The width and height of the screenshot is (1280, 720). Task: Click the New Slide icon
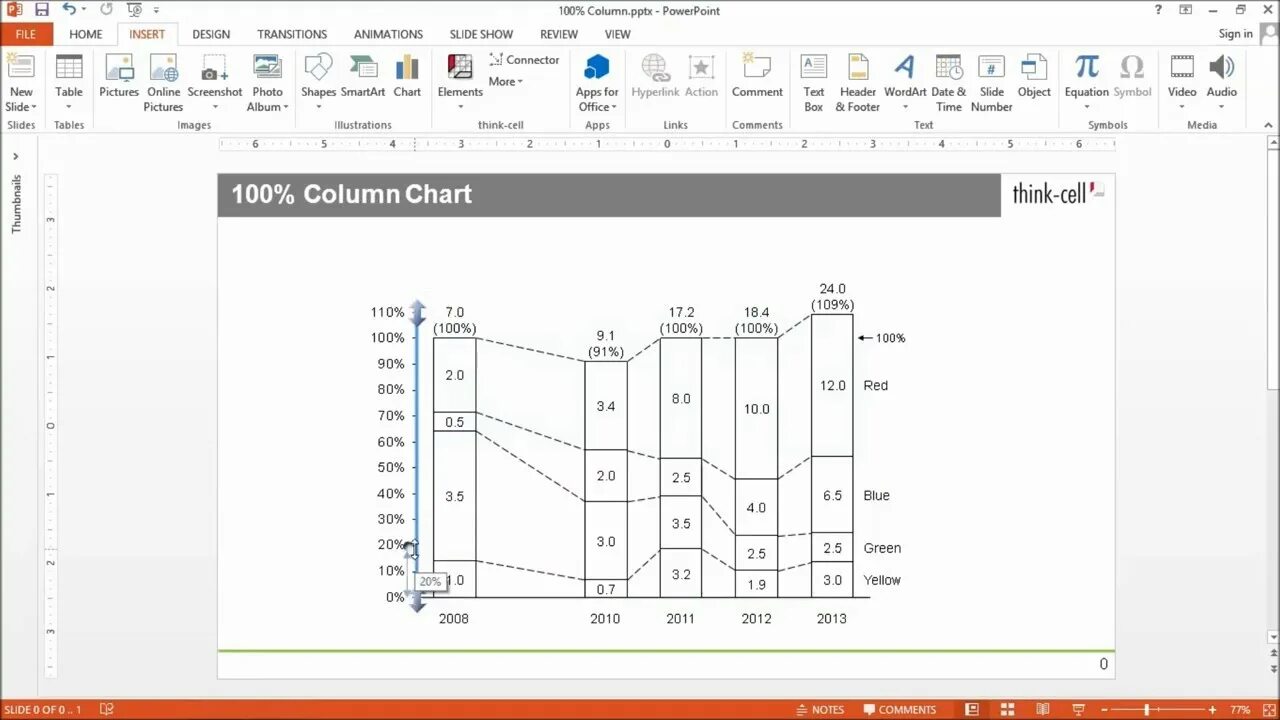pos(21,66)
